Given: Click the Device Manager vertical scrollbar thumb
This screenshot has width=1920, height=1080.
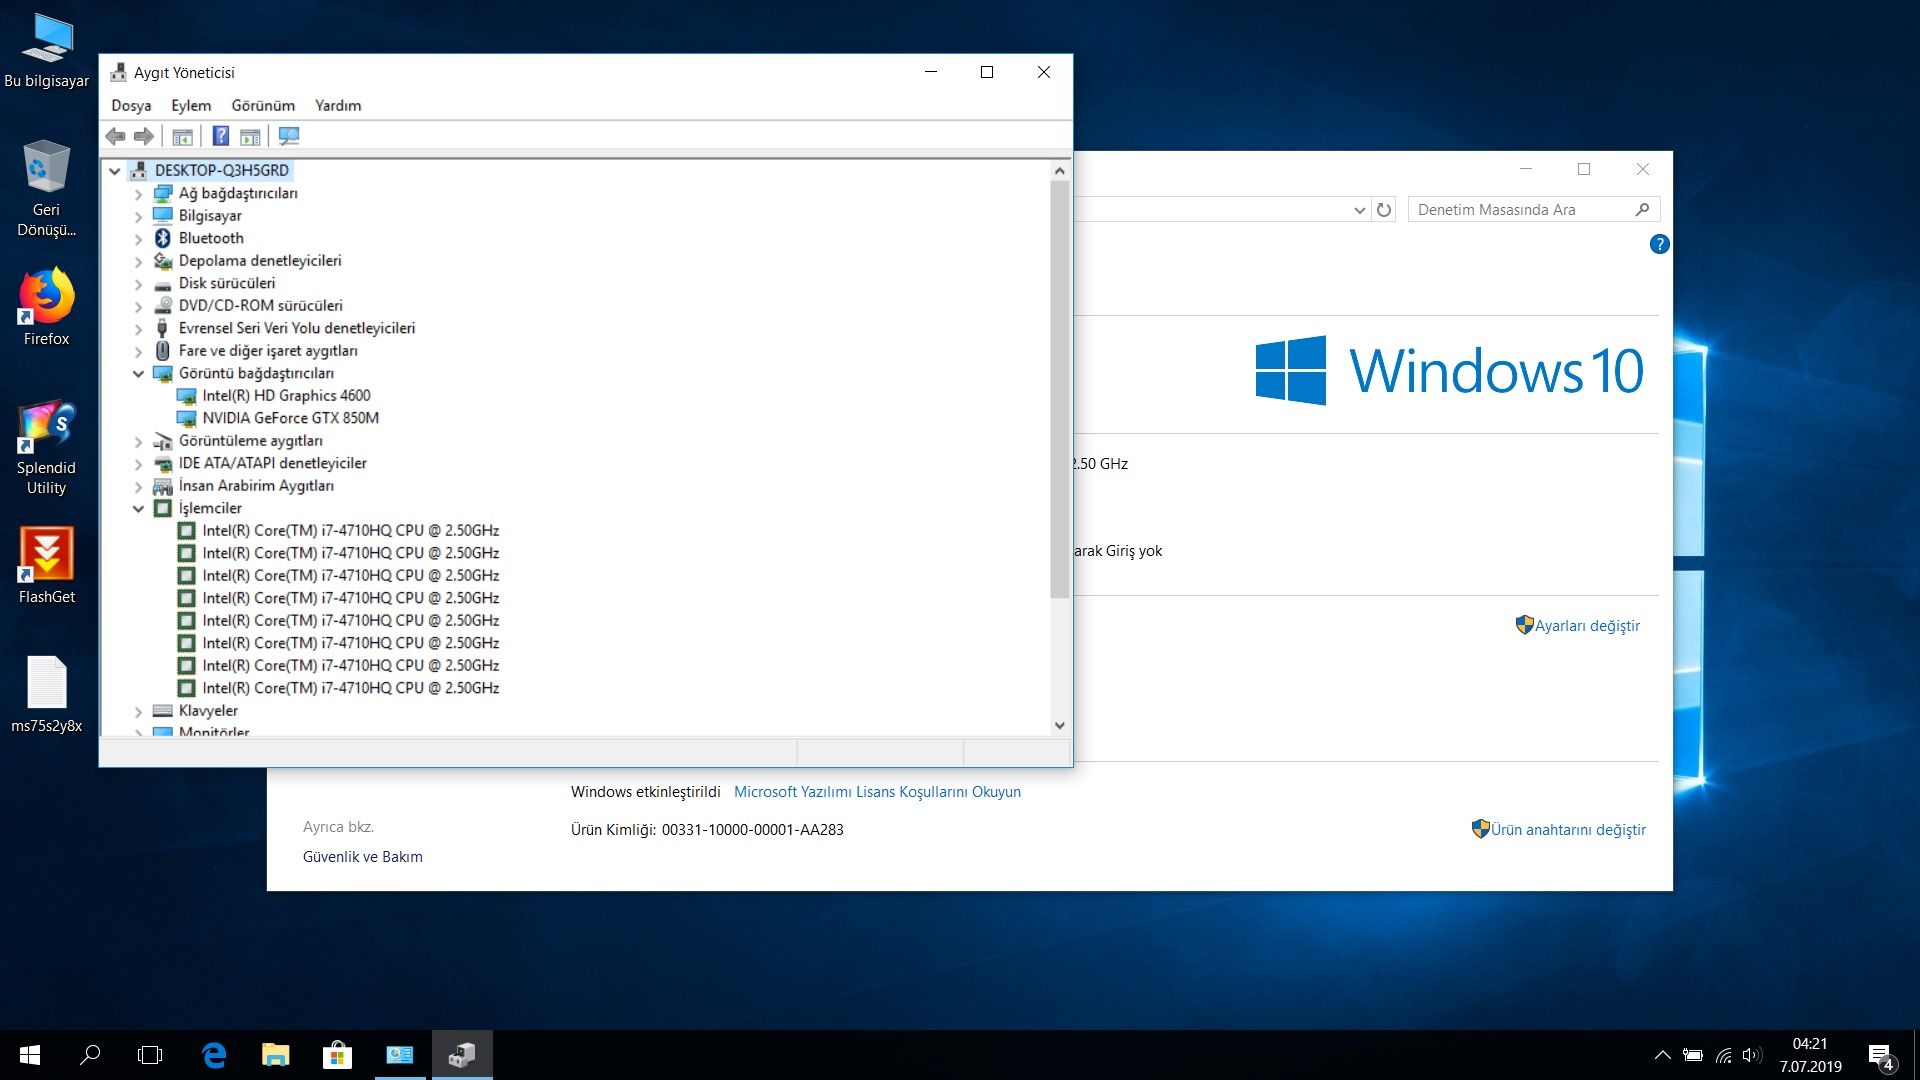Looking at the screenshot, I should [1059, 390].
